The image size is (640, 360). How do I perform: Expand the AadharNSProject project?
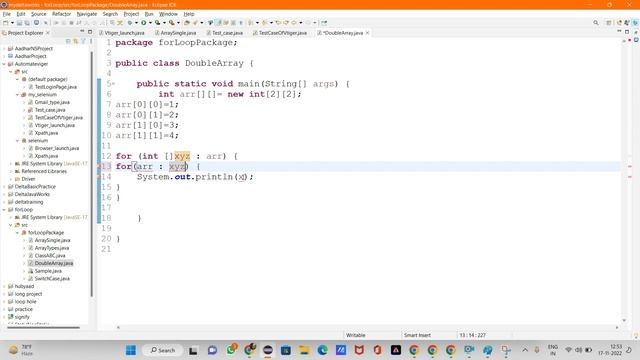click(x=4, y=49)
